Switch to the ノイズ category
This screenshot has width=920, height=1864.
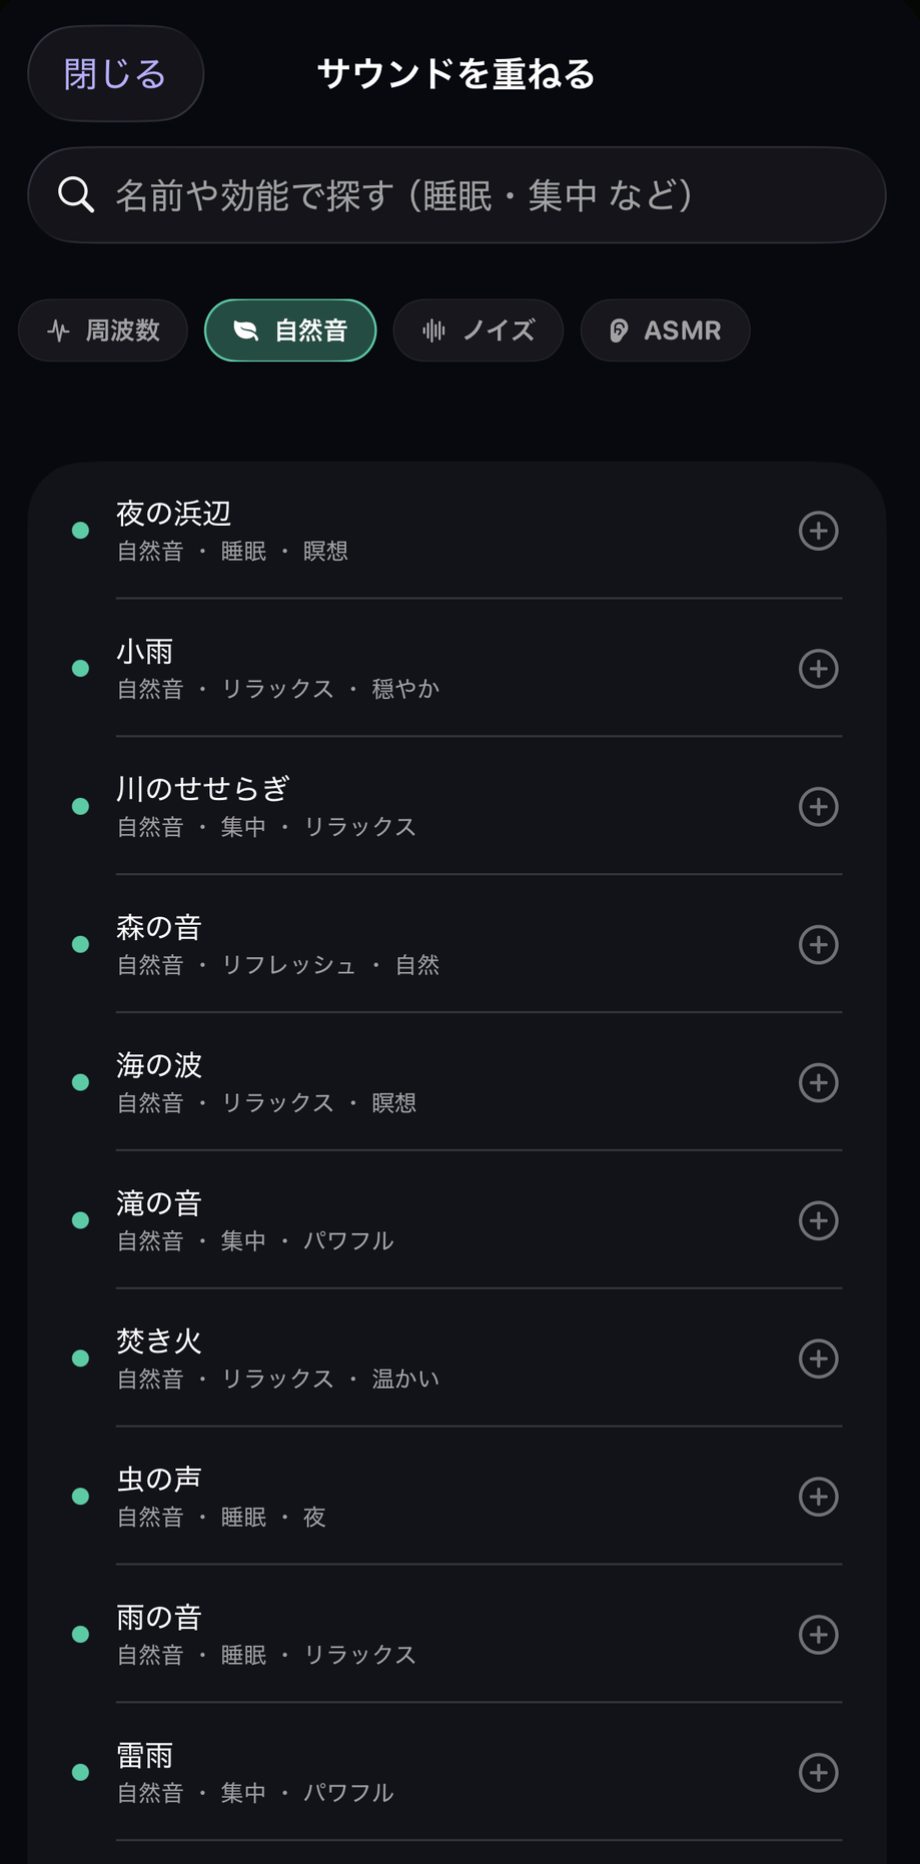pyautogui.click(x=478, y=330)
